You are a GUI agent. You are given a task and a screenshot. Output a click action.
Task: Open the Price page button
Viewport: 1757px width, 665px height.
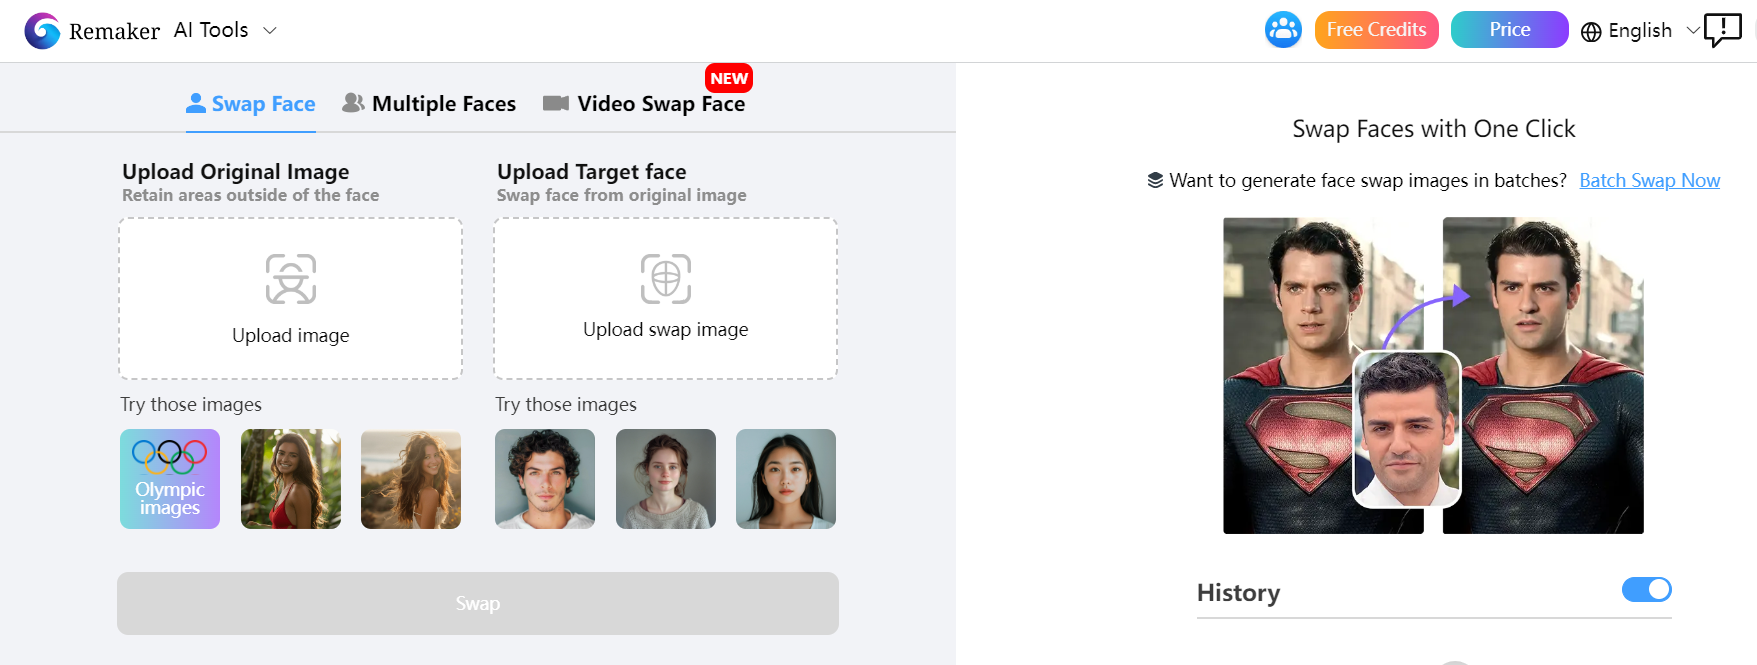(x=1509, y=30)
